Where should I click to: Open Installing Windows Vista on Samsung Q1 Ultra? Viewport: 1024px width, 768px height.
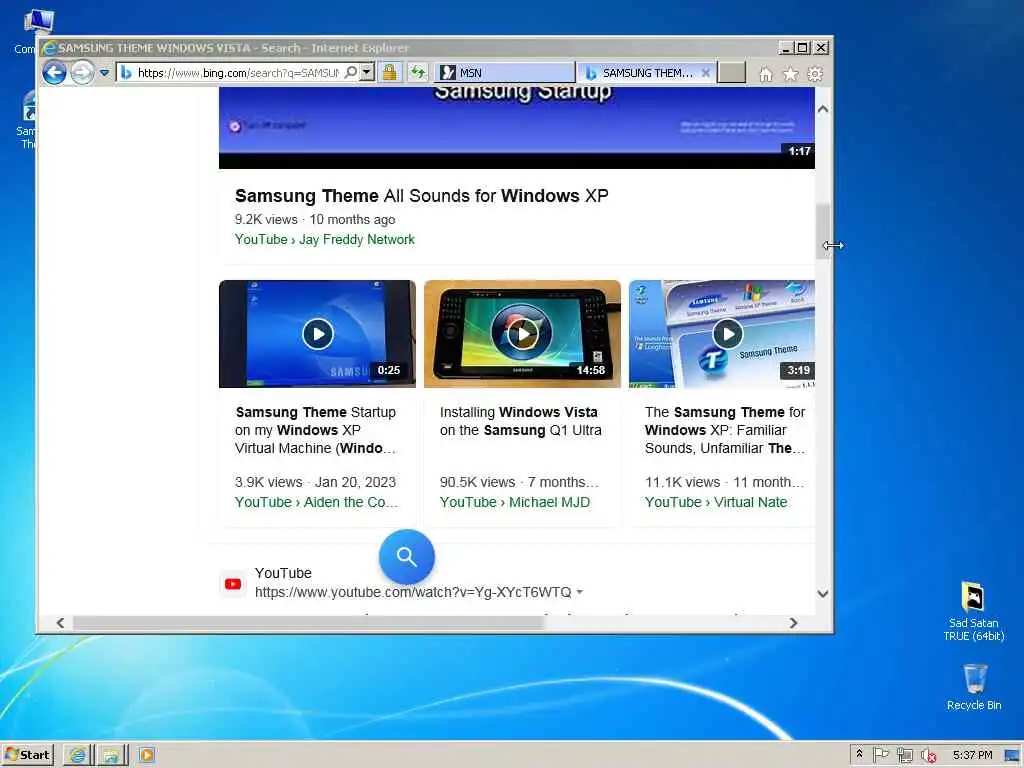coord(520,421)
